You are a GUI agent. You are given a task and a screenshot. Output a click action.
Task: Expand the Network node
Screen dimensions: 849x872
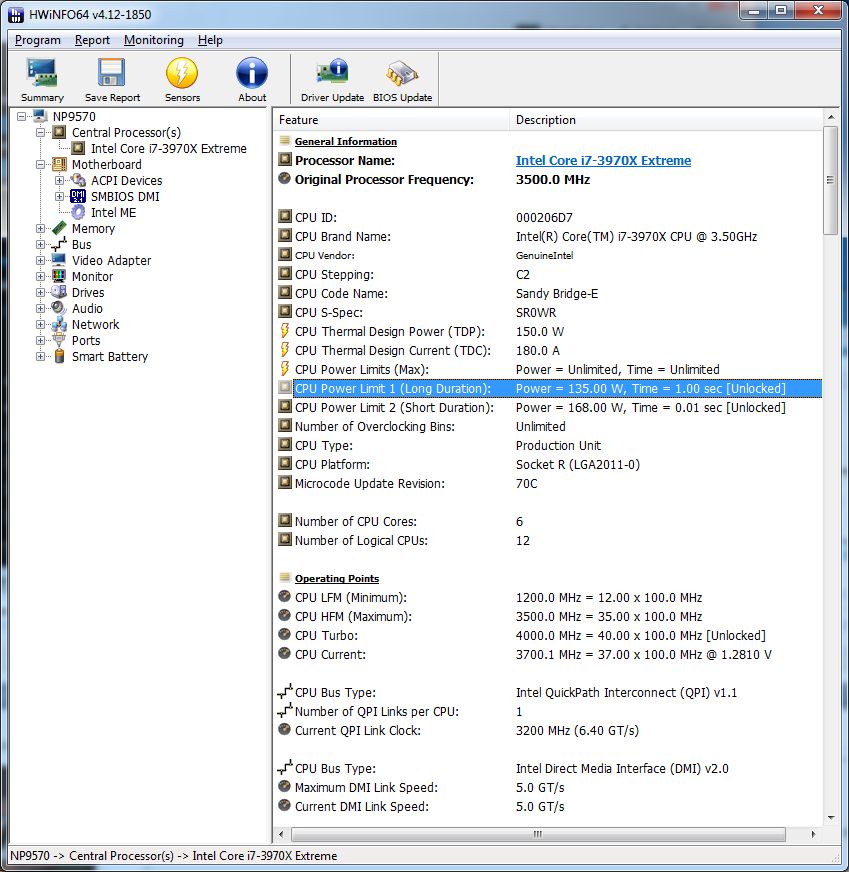coord(41,324)
